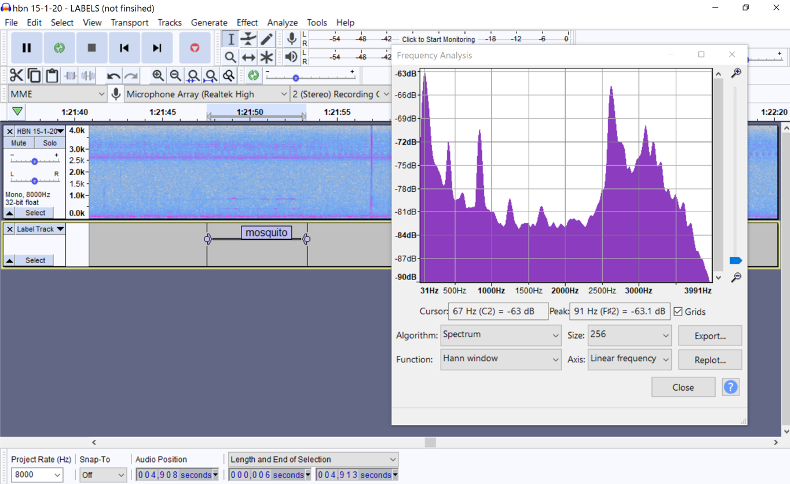The image size is (790, 484).
Task: Zoom In on the timeline
Action: click(x=158, y=76)
